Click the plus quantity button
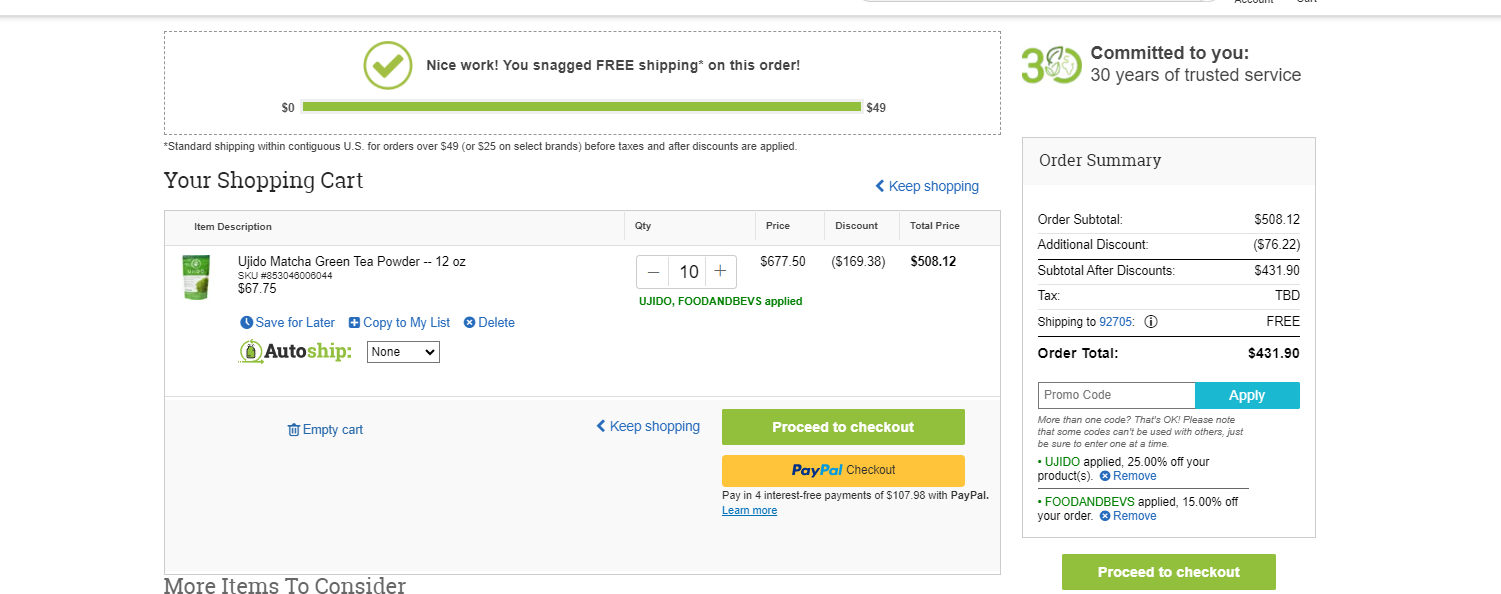The width and height of the screenshot is (1501, 594). pyautogui.click(x=720, y=272)
